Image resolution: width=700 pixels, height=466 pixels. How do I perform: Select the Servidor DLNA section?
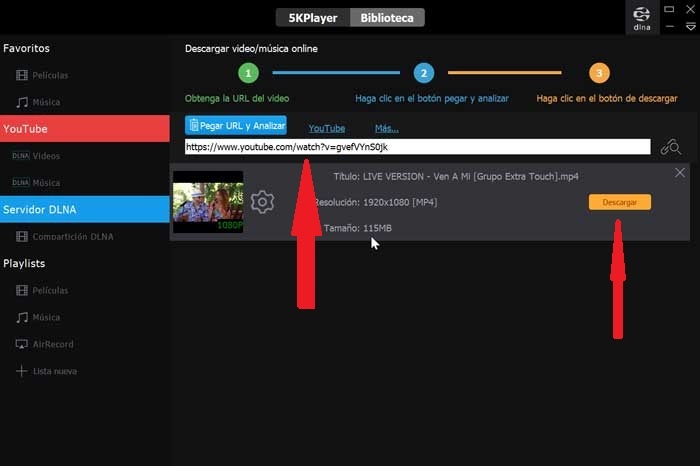click(x=85, y=209)
